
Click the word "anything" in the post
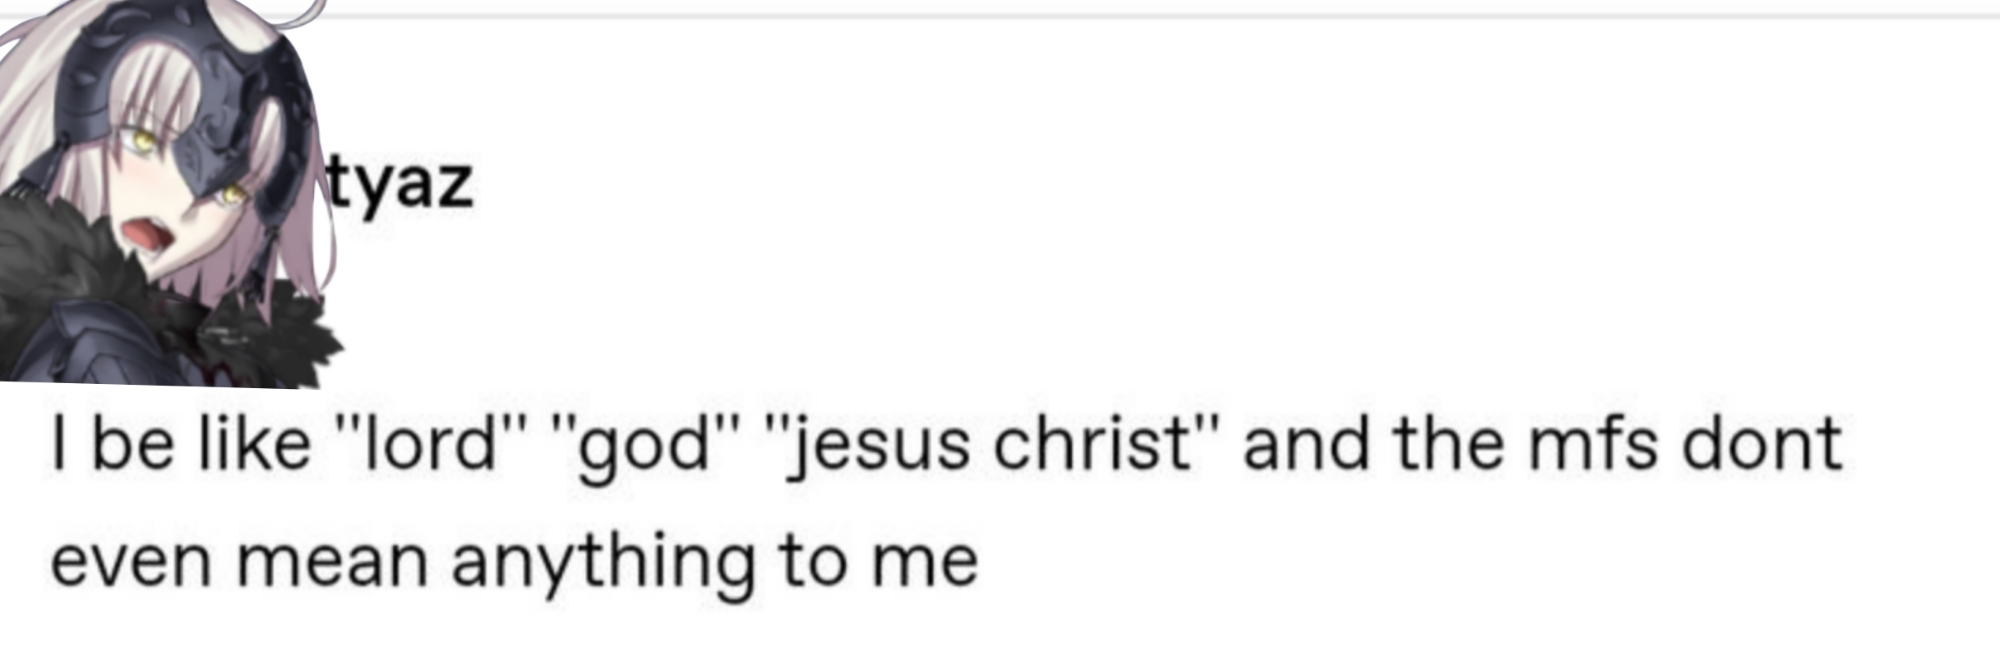pyautogui.click(x=603, y=562)
